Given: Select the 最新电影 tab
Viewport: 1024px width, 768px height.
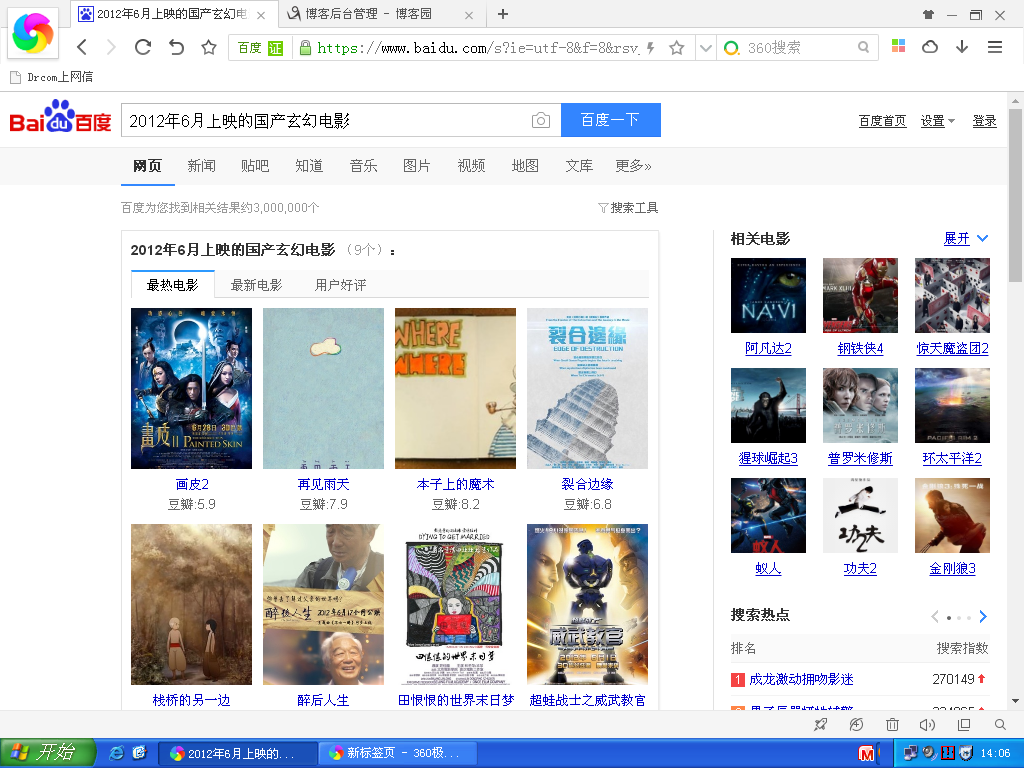Looking at the screenshot, I should click(256, 285).
